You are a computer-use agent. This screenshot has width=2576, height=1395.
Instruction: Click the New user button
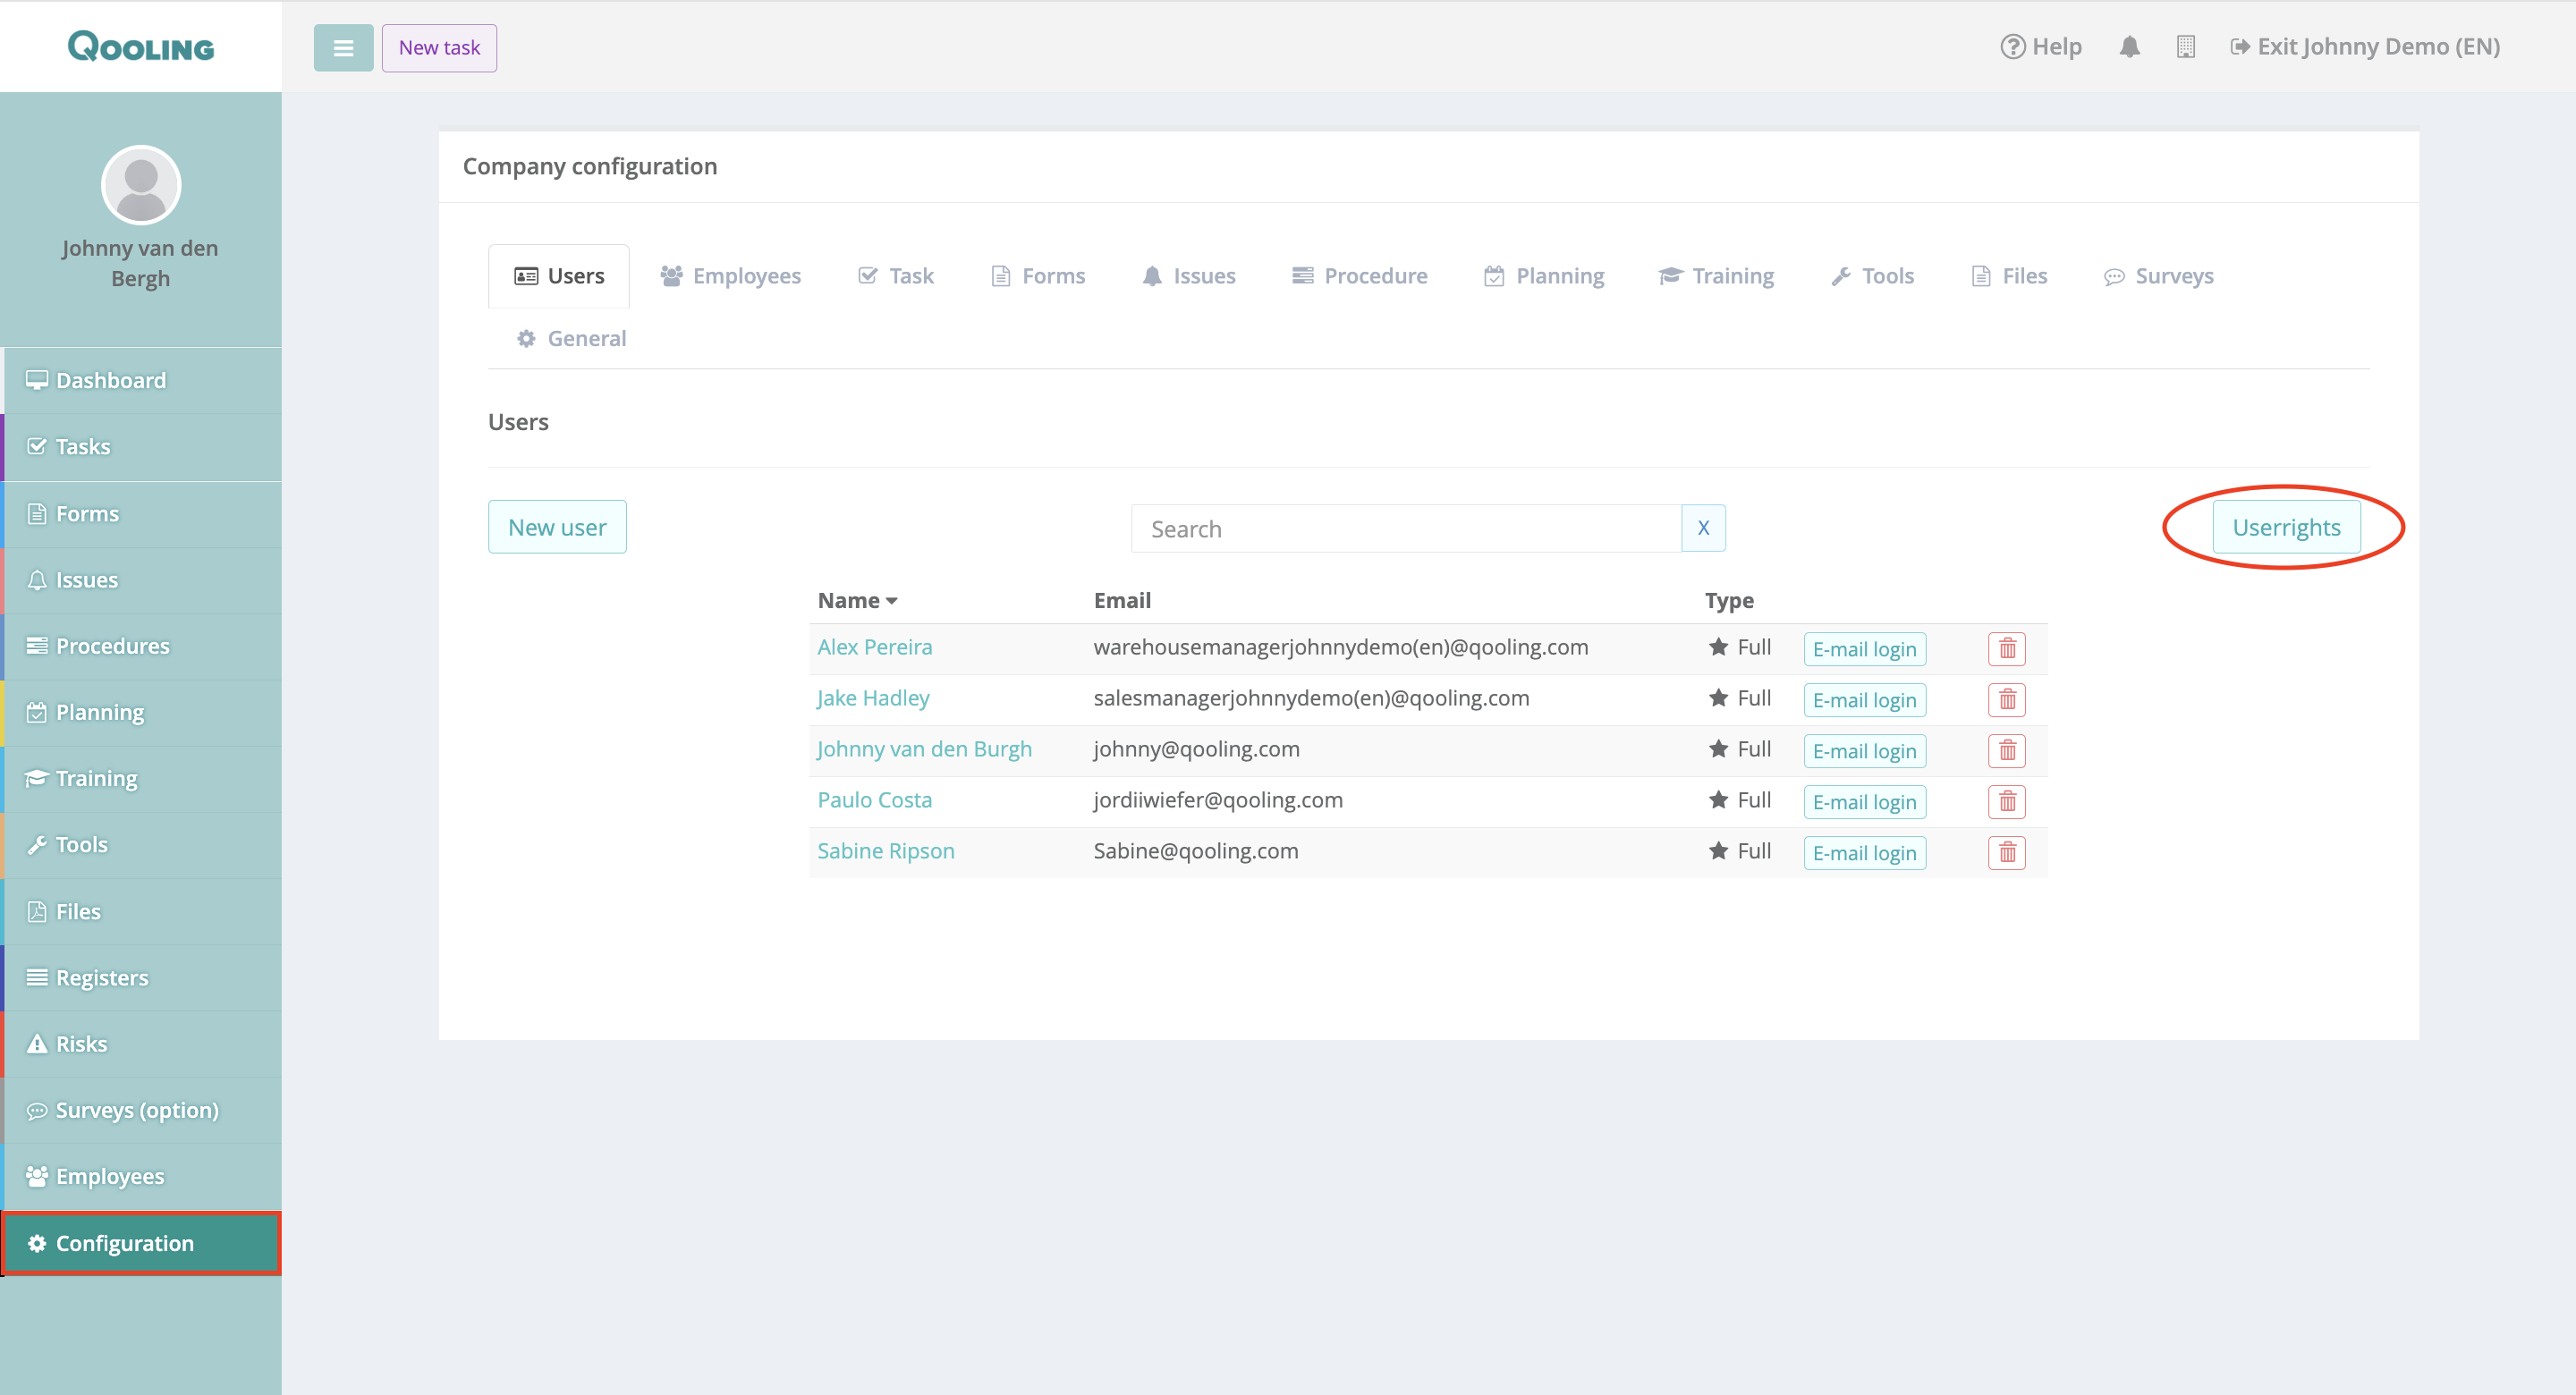557,527
